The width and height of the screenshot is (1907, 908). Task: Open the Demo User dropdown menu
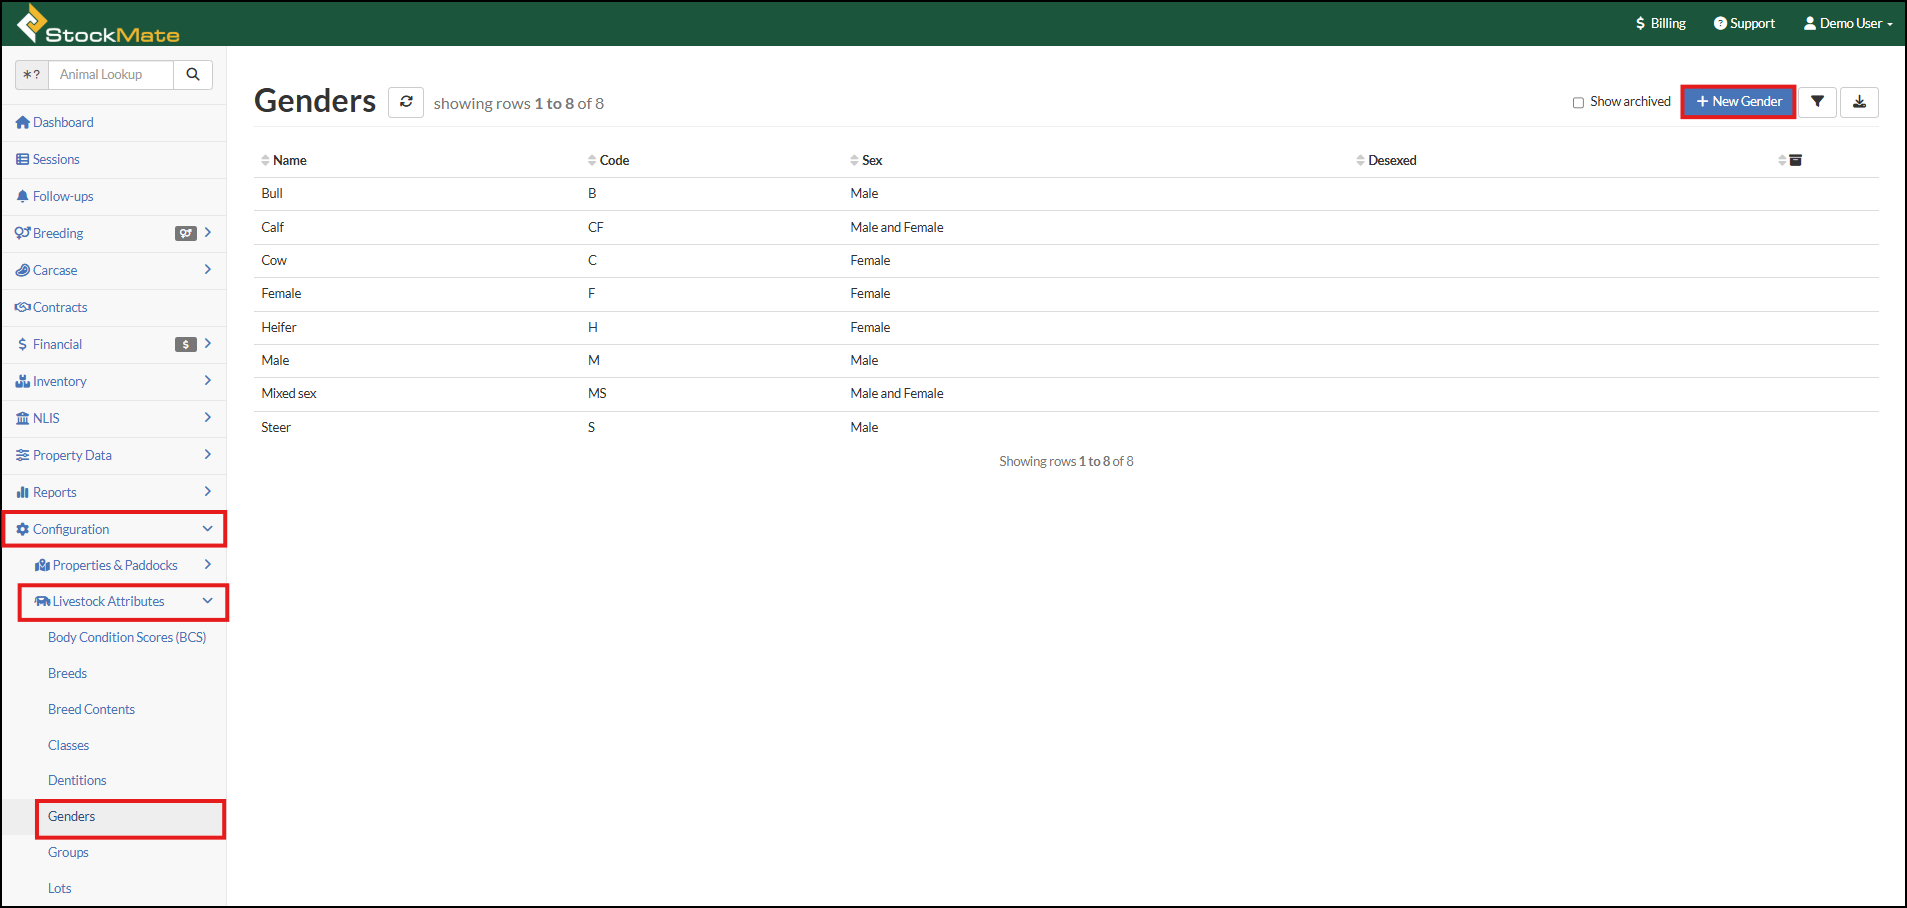1848,23
